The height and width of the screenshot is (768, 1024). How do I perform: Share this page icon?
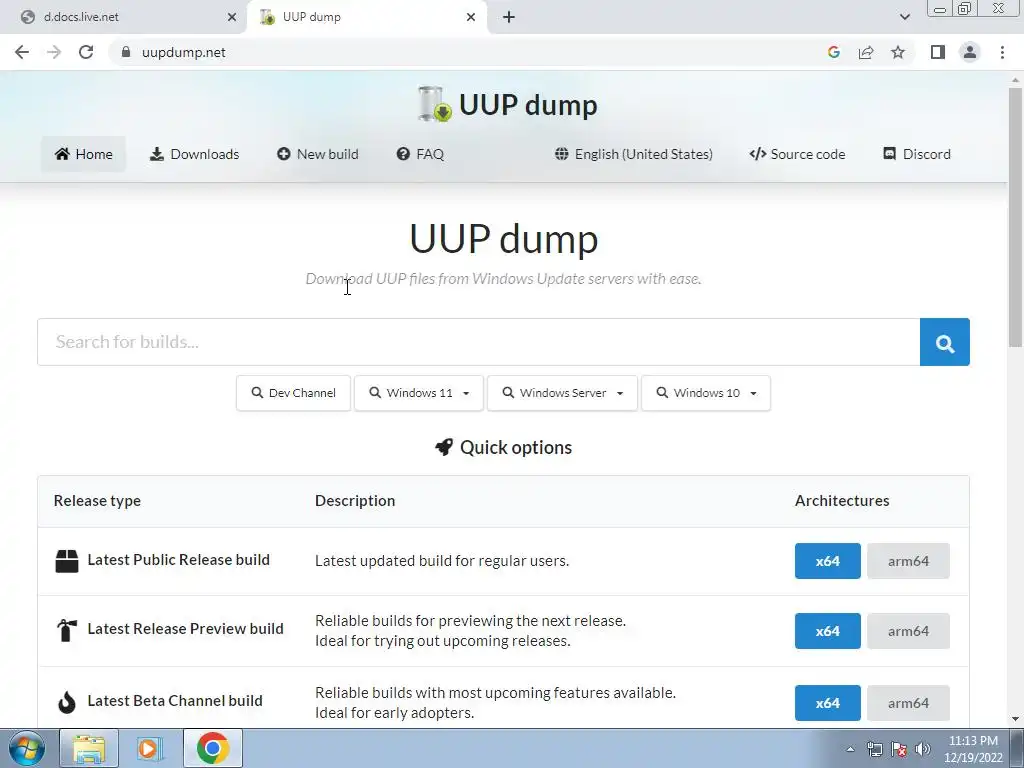point(866,52)
